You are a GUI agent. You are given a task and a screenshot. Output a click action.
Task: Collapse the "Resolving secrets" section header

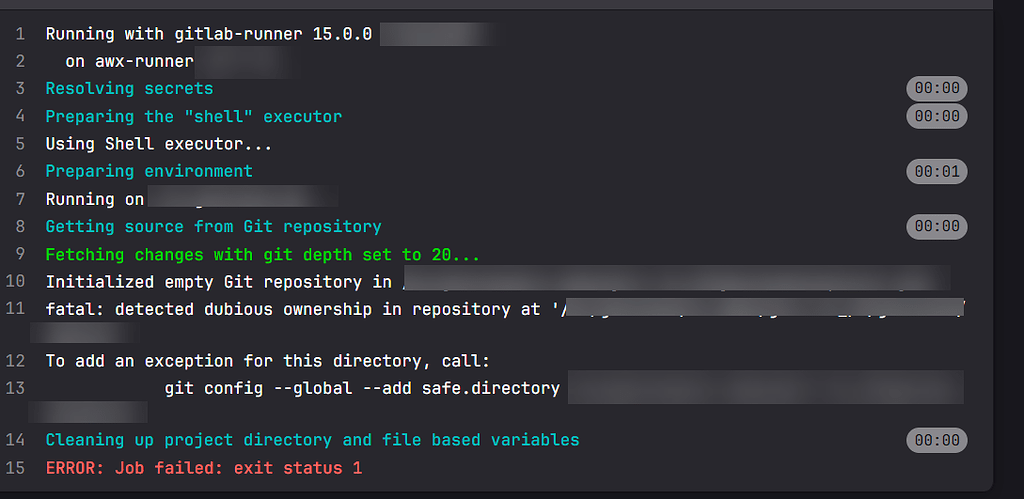coord(129,88)
